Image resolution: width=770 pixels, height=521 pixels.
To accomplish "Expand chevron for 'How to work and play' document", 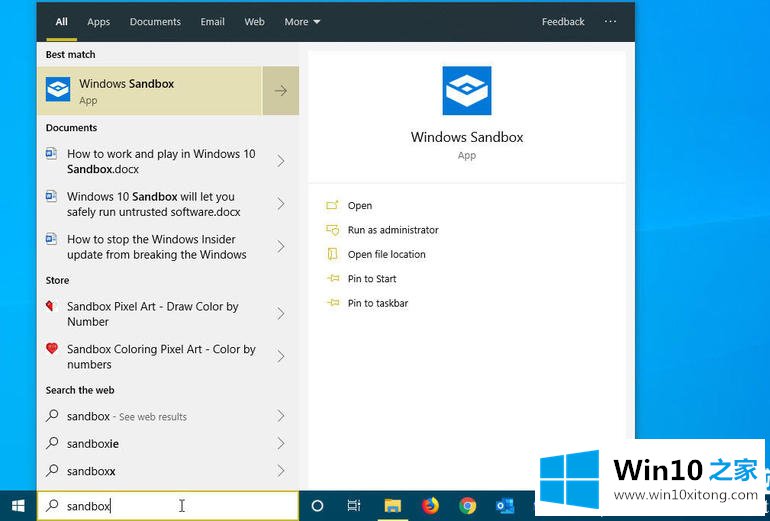I will (x=281, y=161).
